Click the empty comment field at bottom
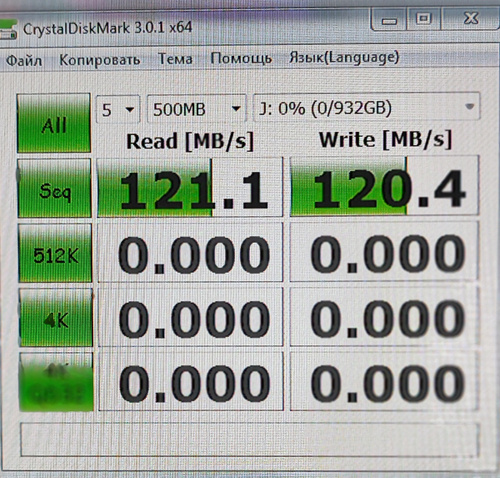This screenshot has height=478, width=500. coord(250,439)
